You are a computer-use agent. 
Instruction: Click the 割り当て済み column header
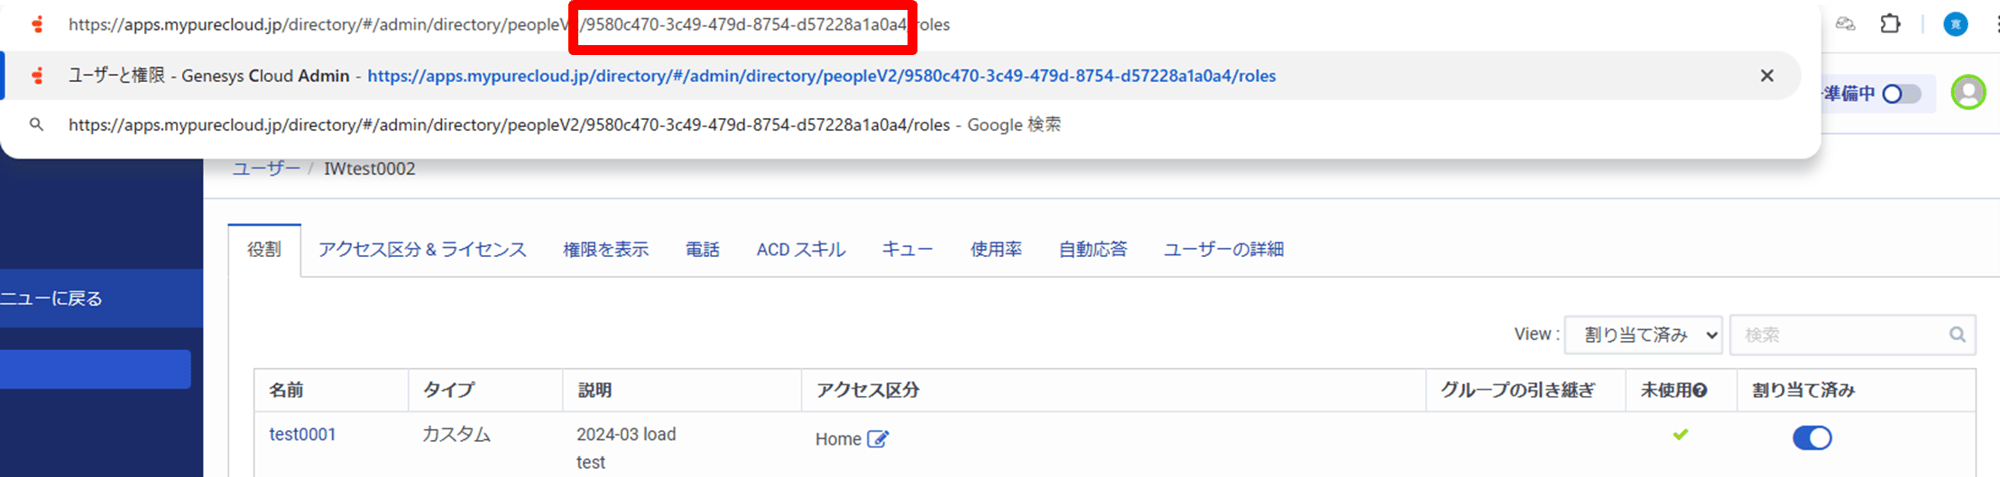(1804, 390)
